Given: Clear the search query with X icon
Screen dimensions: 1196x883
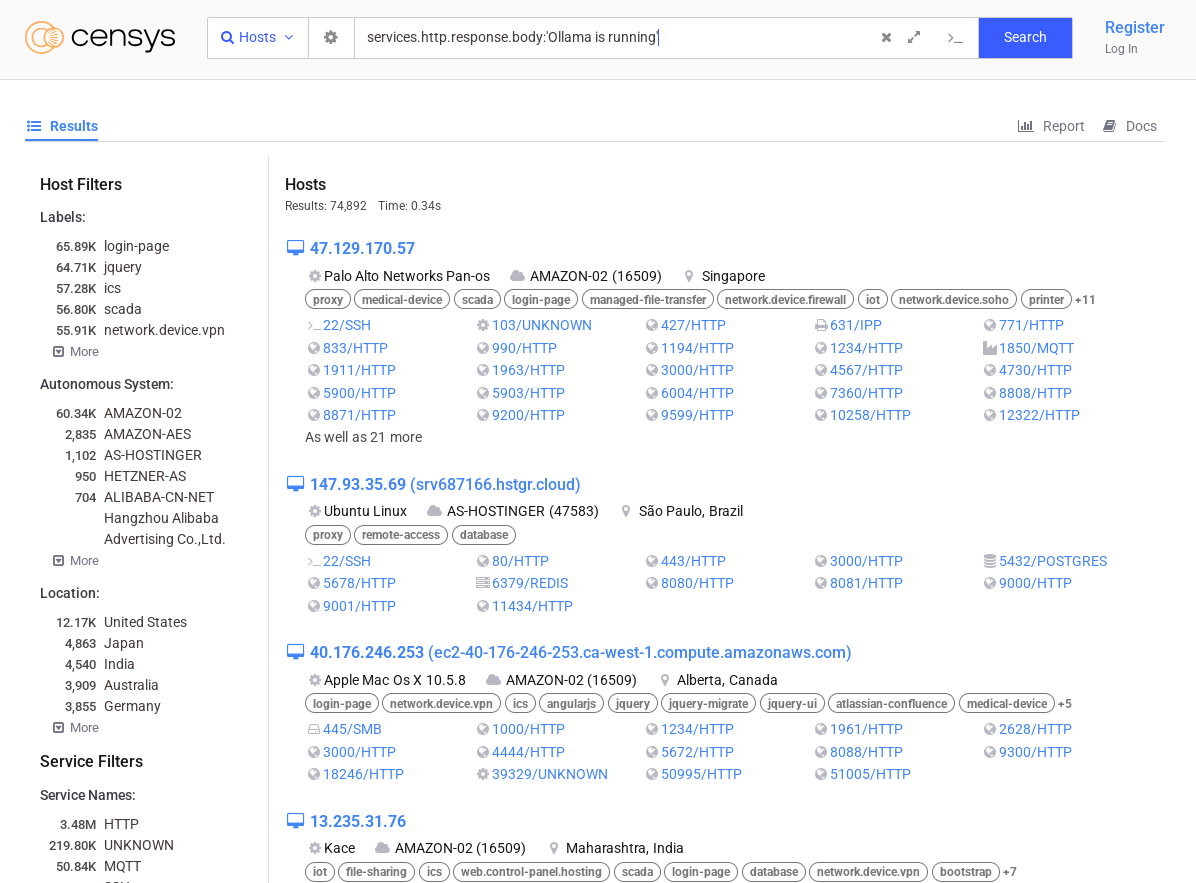Looking at the screenshot, I should click(886, 38).
